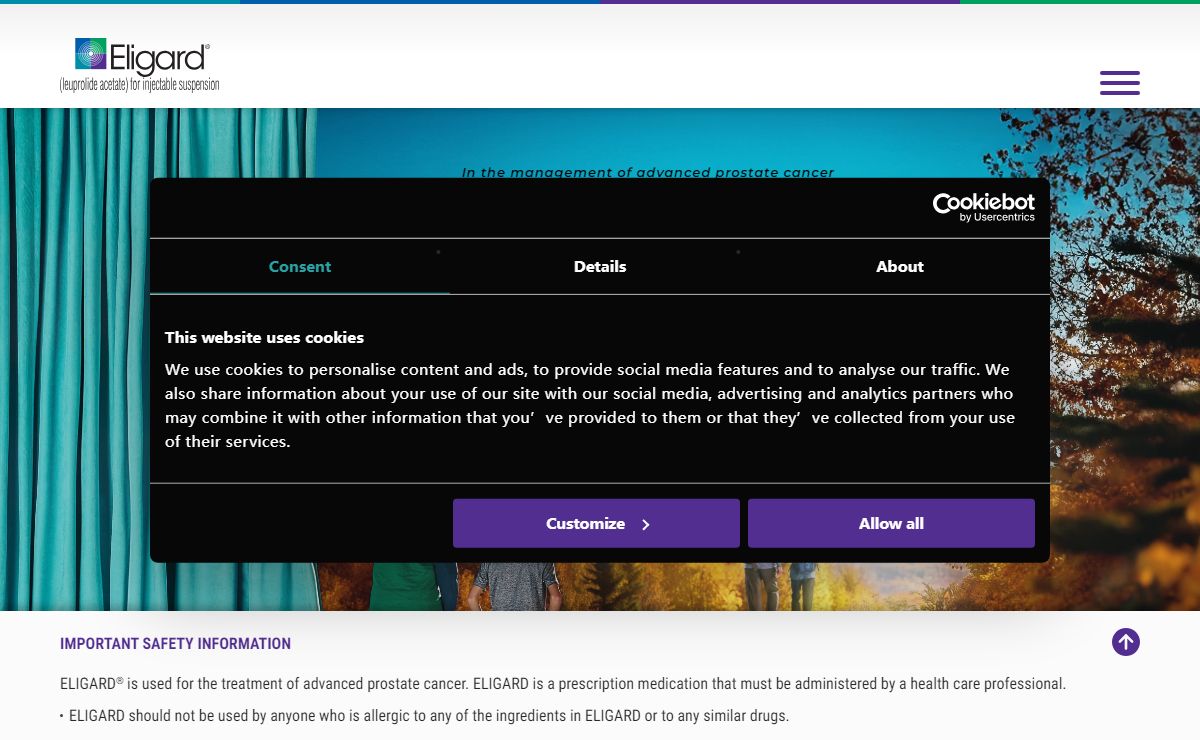Click the text about ELIGARD allergy warning

[428, 716]
